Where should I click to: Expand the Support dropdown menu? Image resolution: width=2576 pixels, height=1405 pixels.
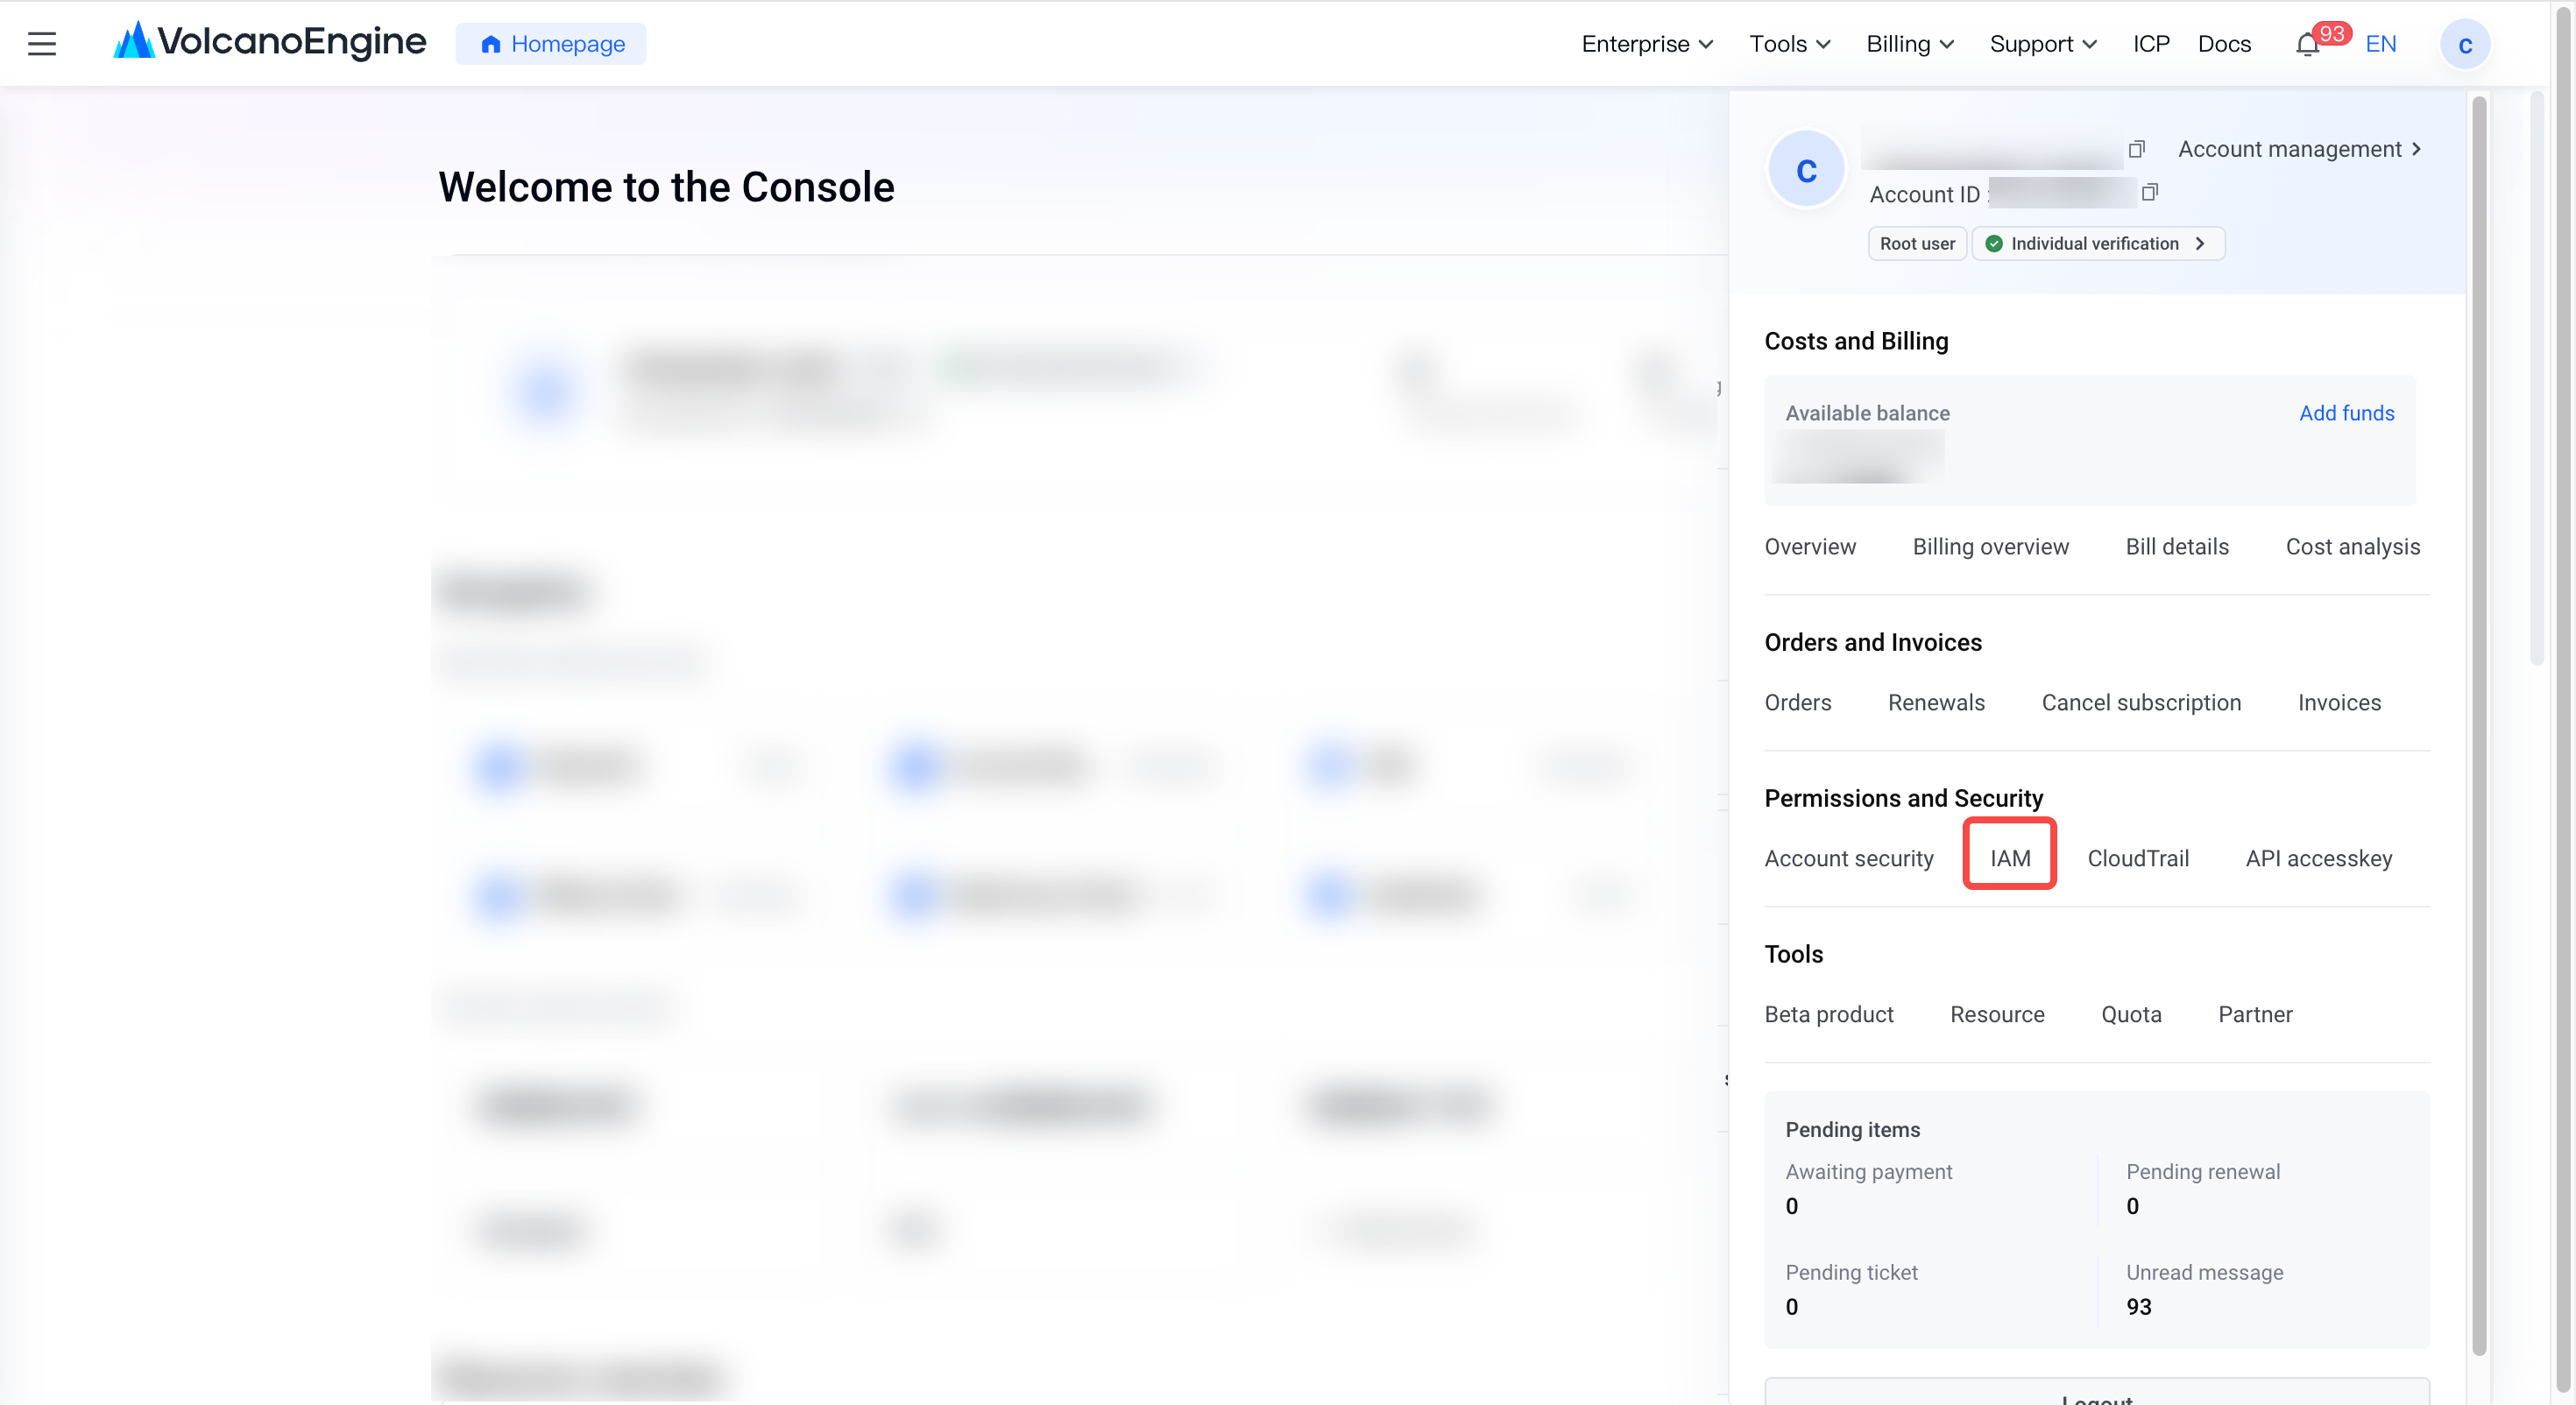2043,44
